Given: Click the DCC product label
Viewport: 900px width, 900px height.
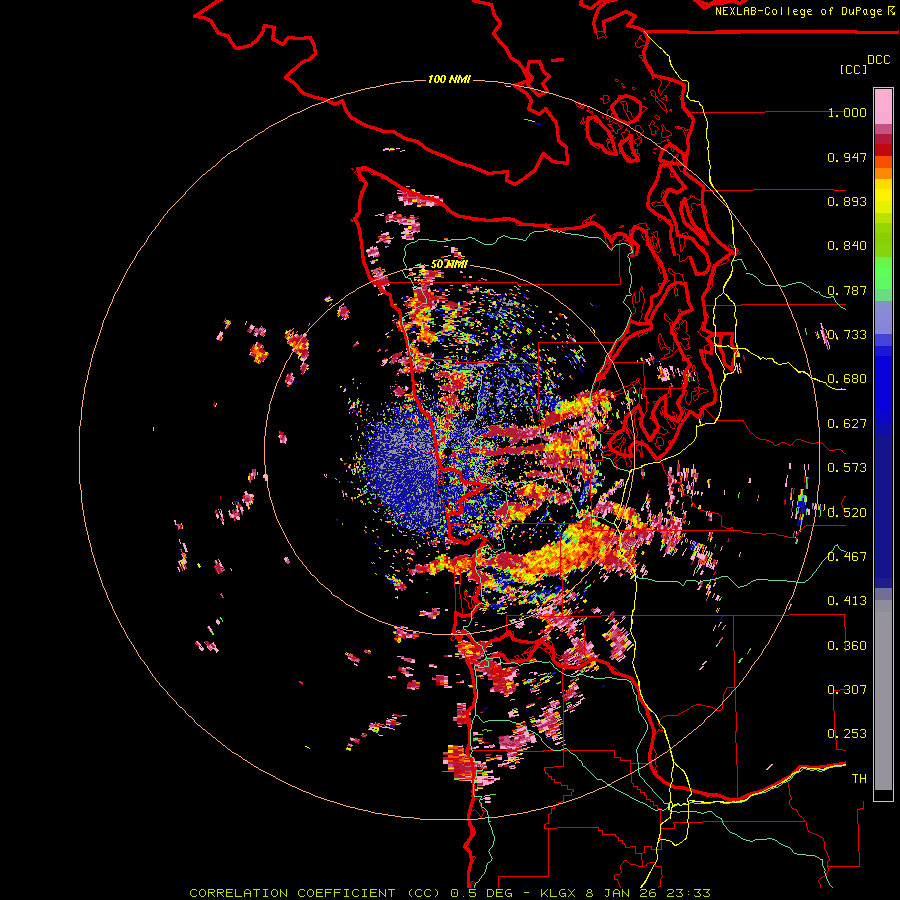Looking at the screenshot, I should (878, 60).
